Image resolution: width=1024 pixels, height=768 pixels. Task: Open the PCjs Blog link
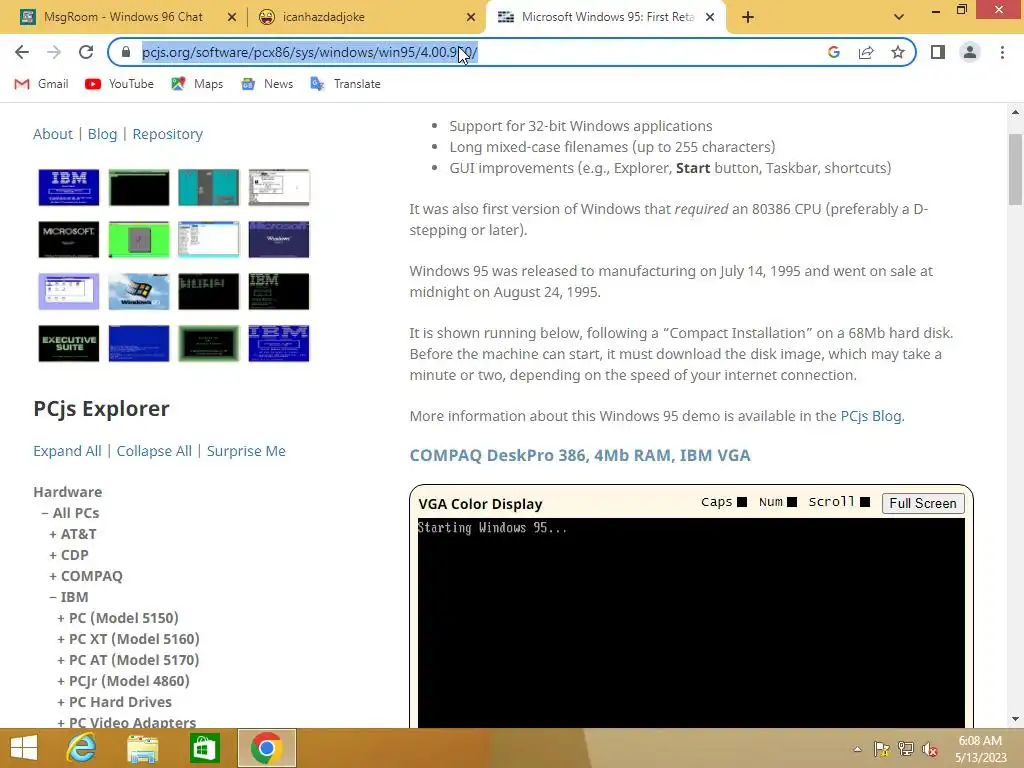871,416
